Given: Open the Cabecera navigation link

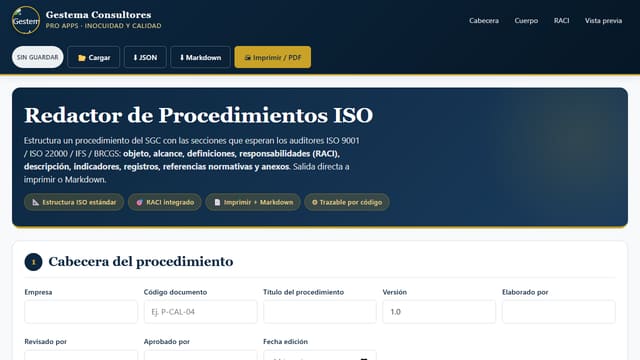Looking at the screenshot, I should tap(484, 20).
